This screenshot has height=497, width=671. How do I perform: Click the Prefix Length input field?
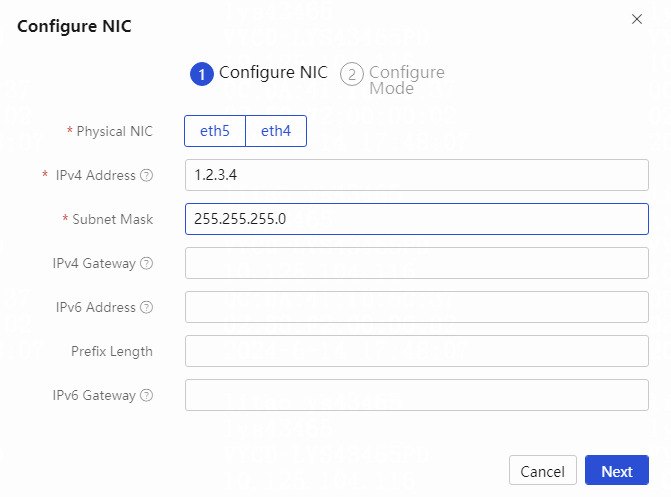(x=417, y=351)
